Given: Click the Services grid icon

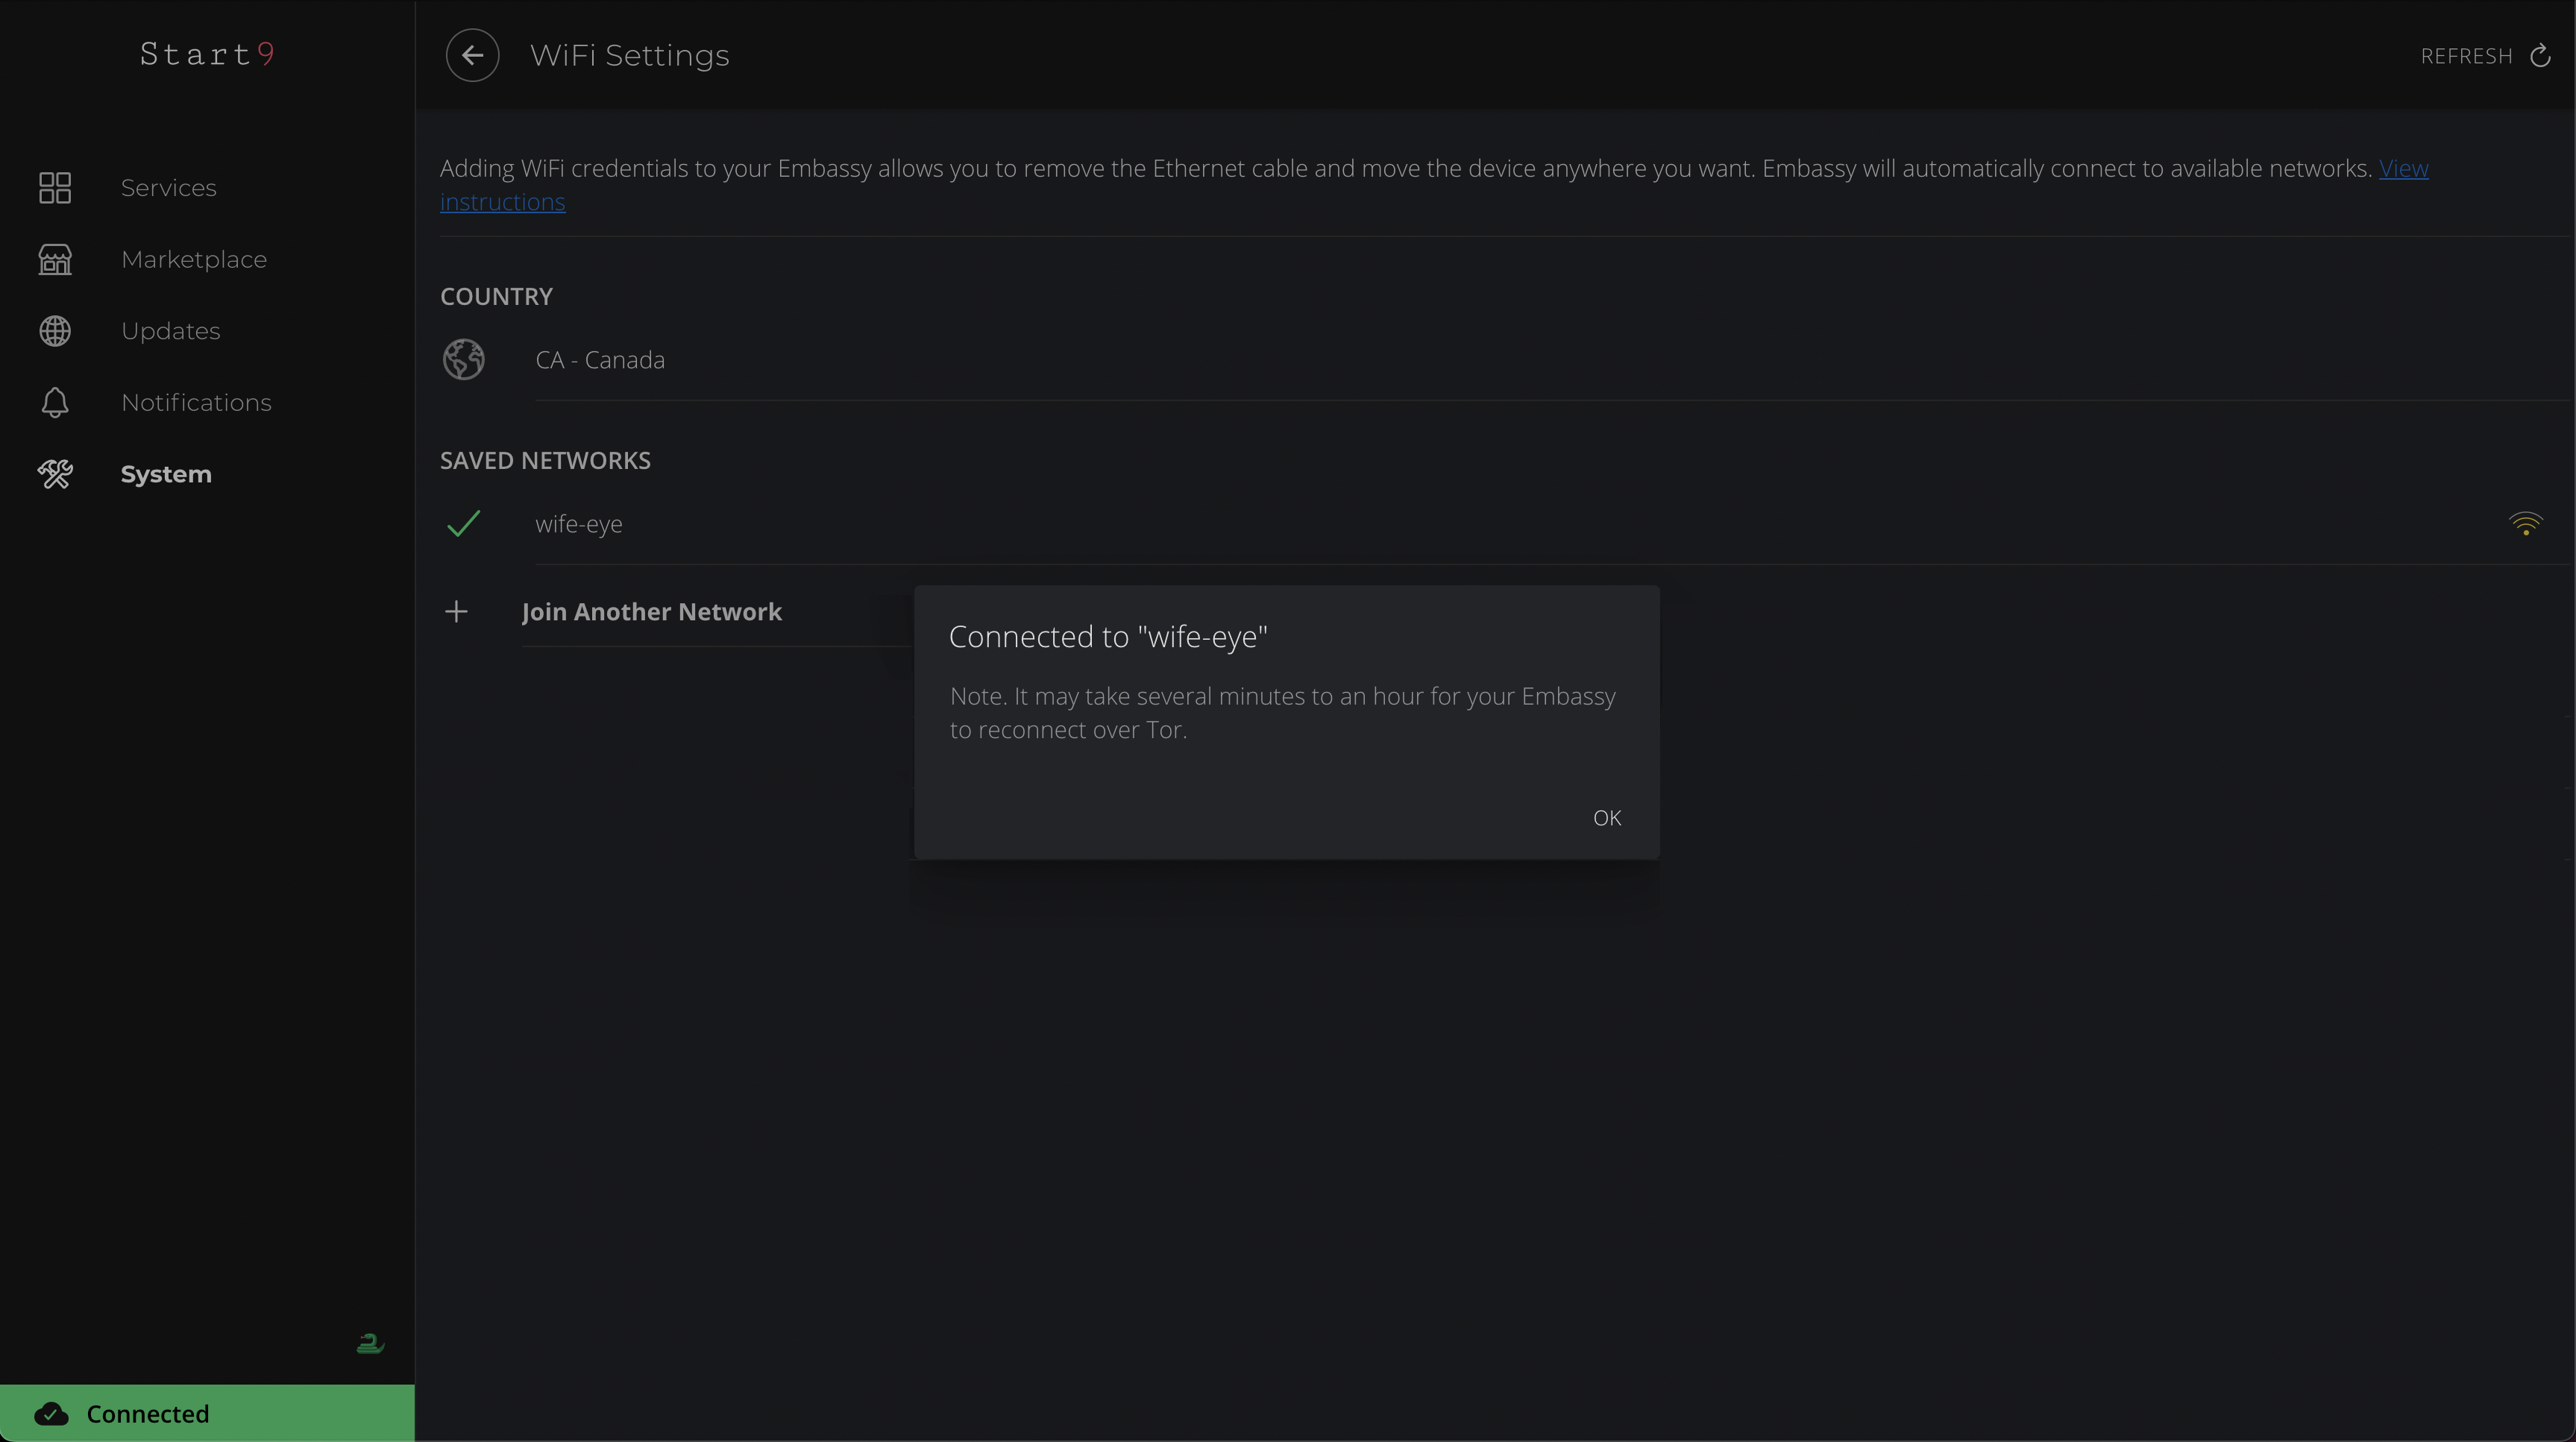Looking at the screenshot, I should coord(55,188).
